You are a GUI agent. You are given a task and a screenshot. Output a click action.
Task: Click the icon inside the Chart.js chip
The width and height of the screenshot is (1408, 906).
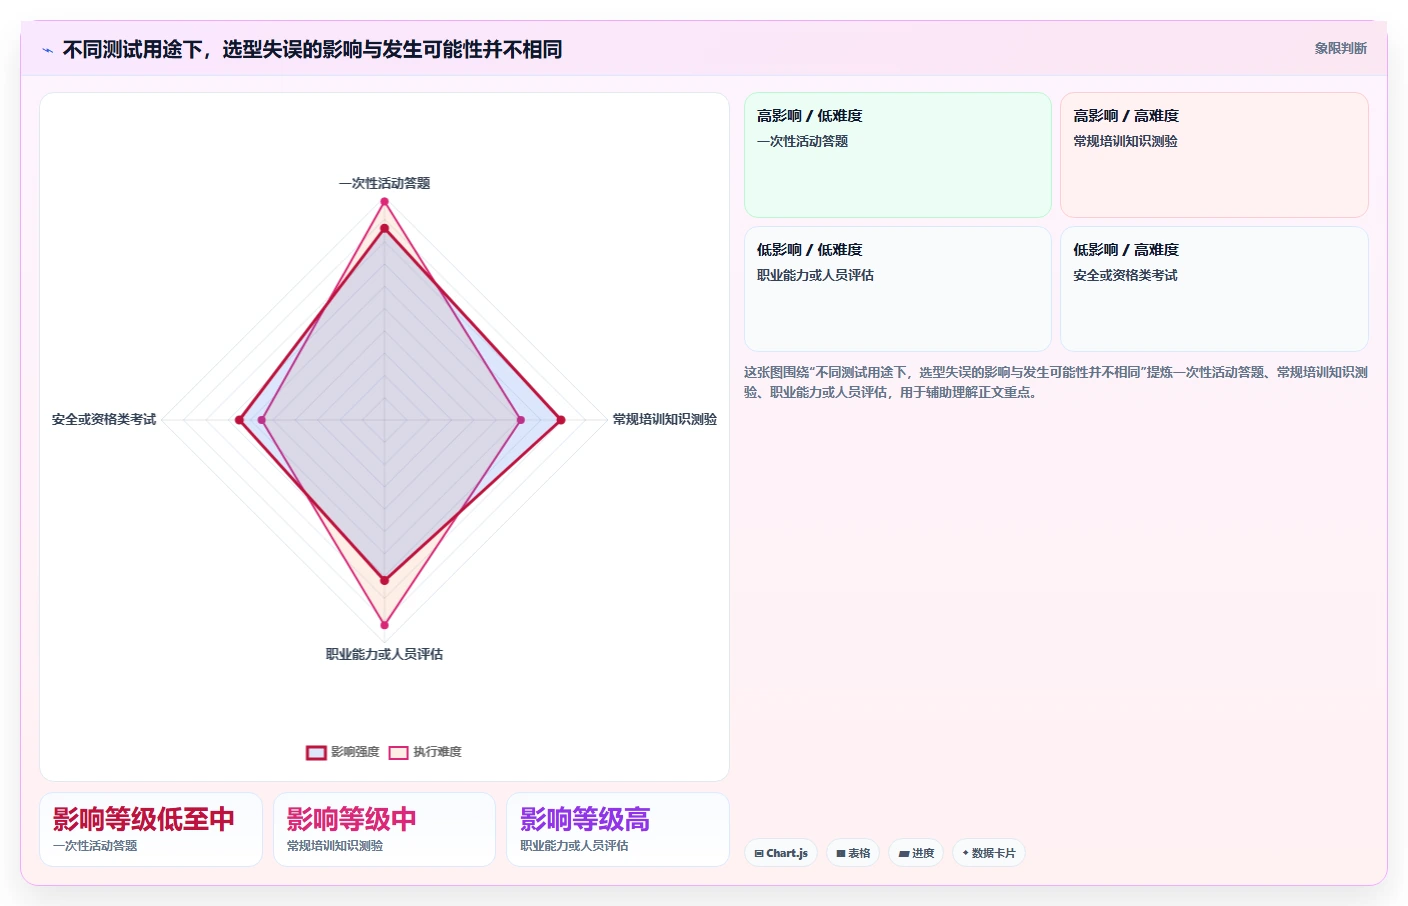click(x=759, y=853)
